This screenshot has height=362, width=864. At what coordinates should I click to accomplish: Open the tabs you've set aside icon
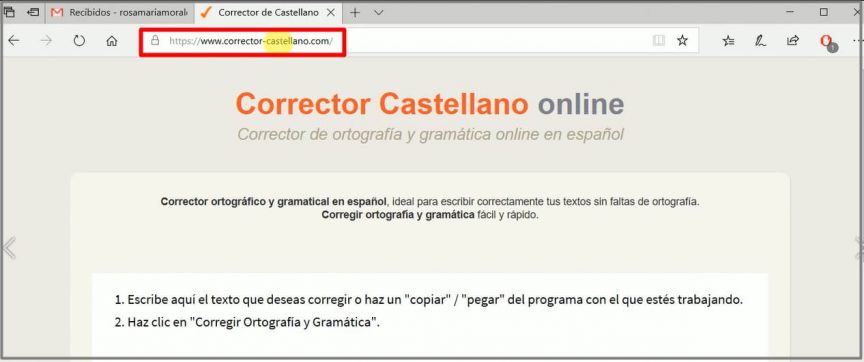point(9,12)
